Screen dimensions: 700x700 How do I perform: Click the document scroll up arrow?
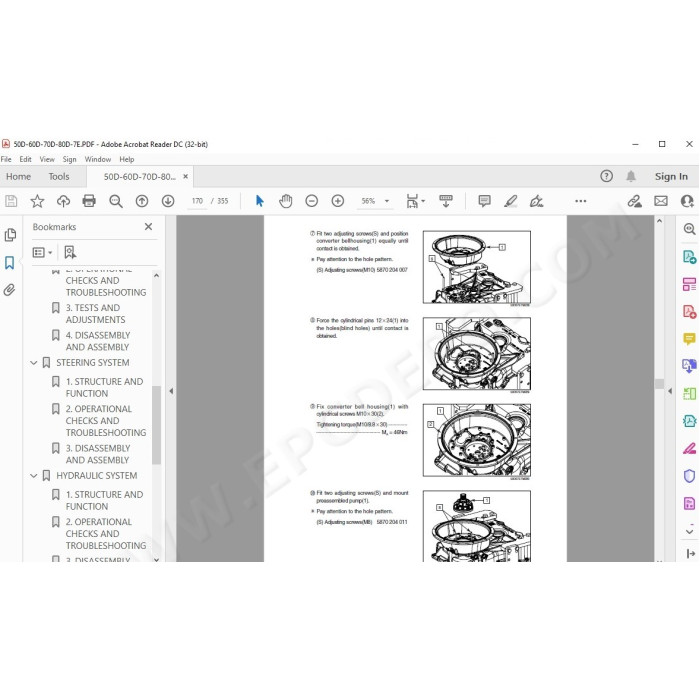[659, 221]
